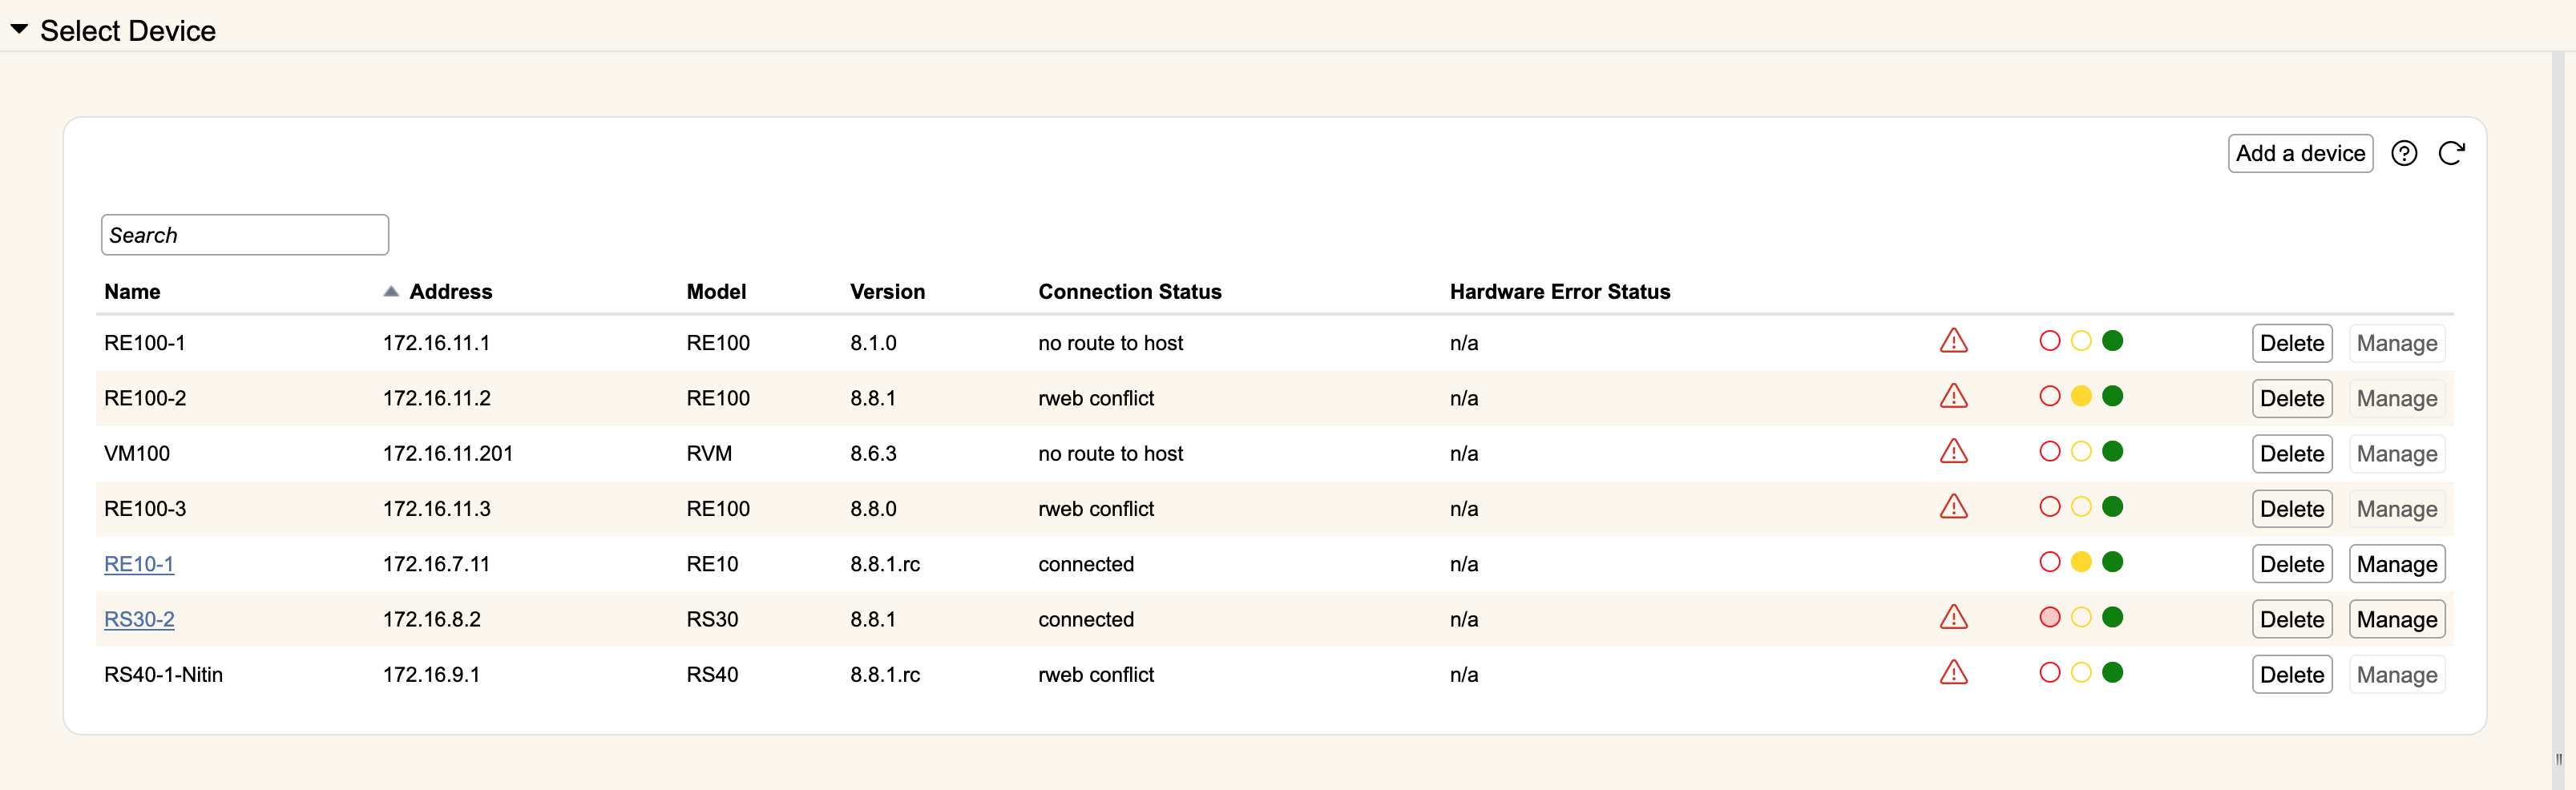
Task: Sort by Hardware Error Status header
Action: [1560, 292]
